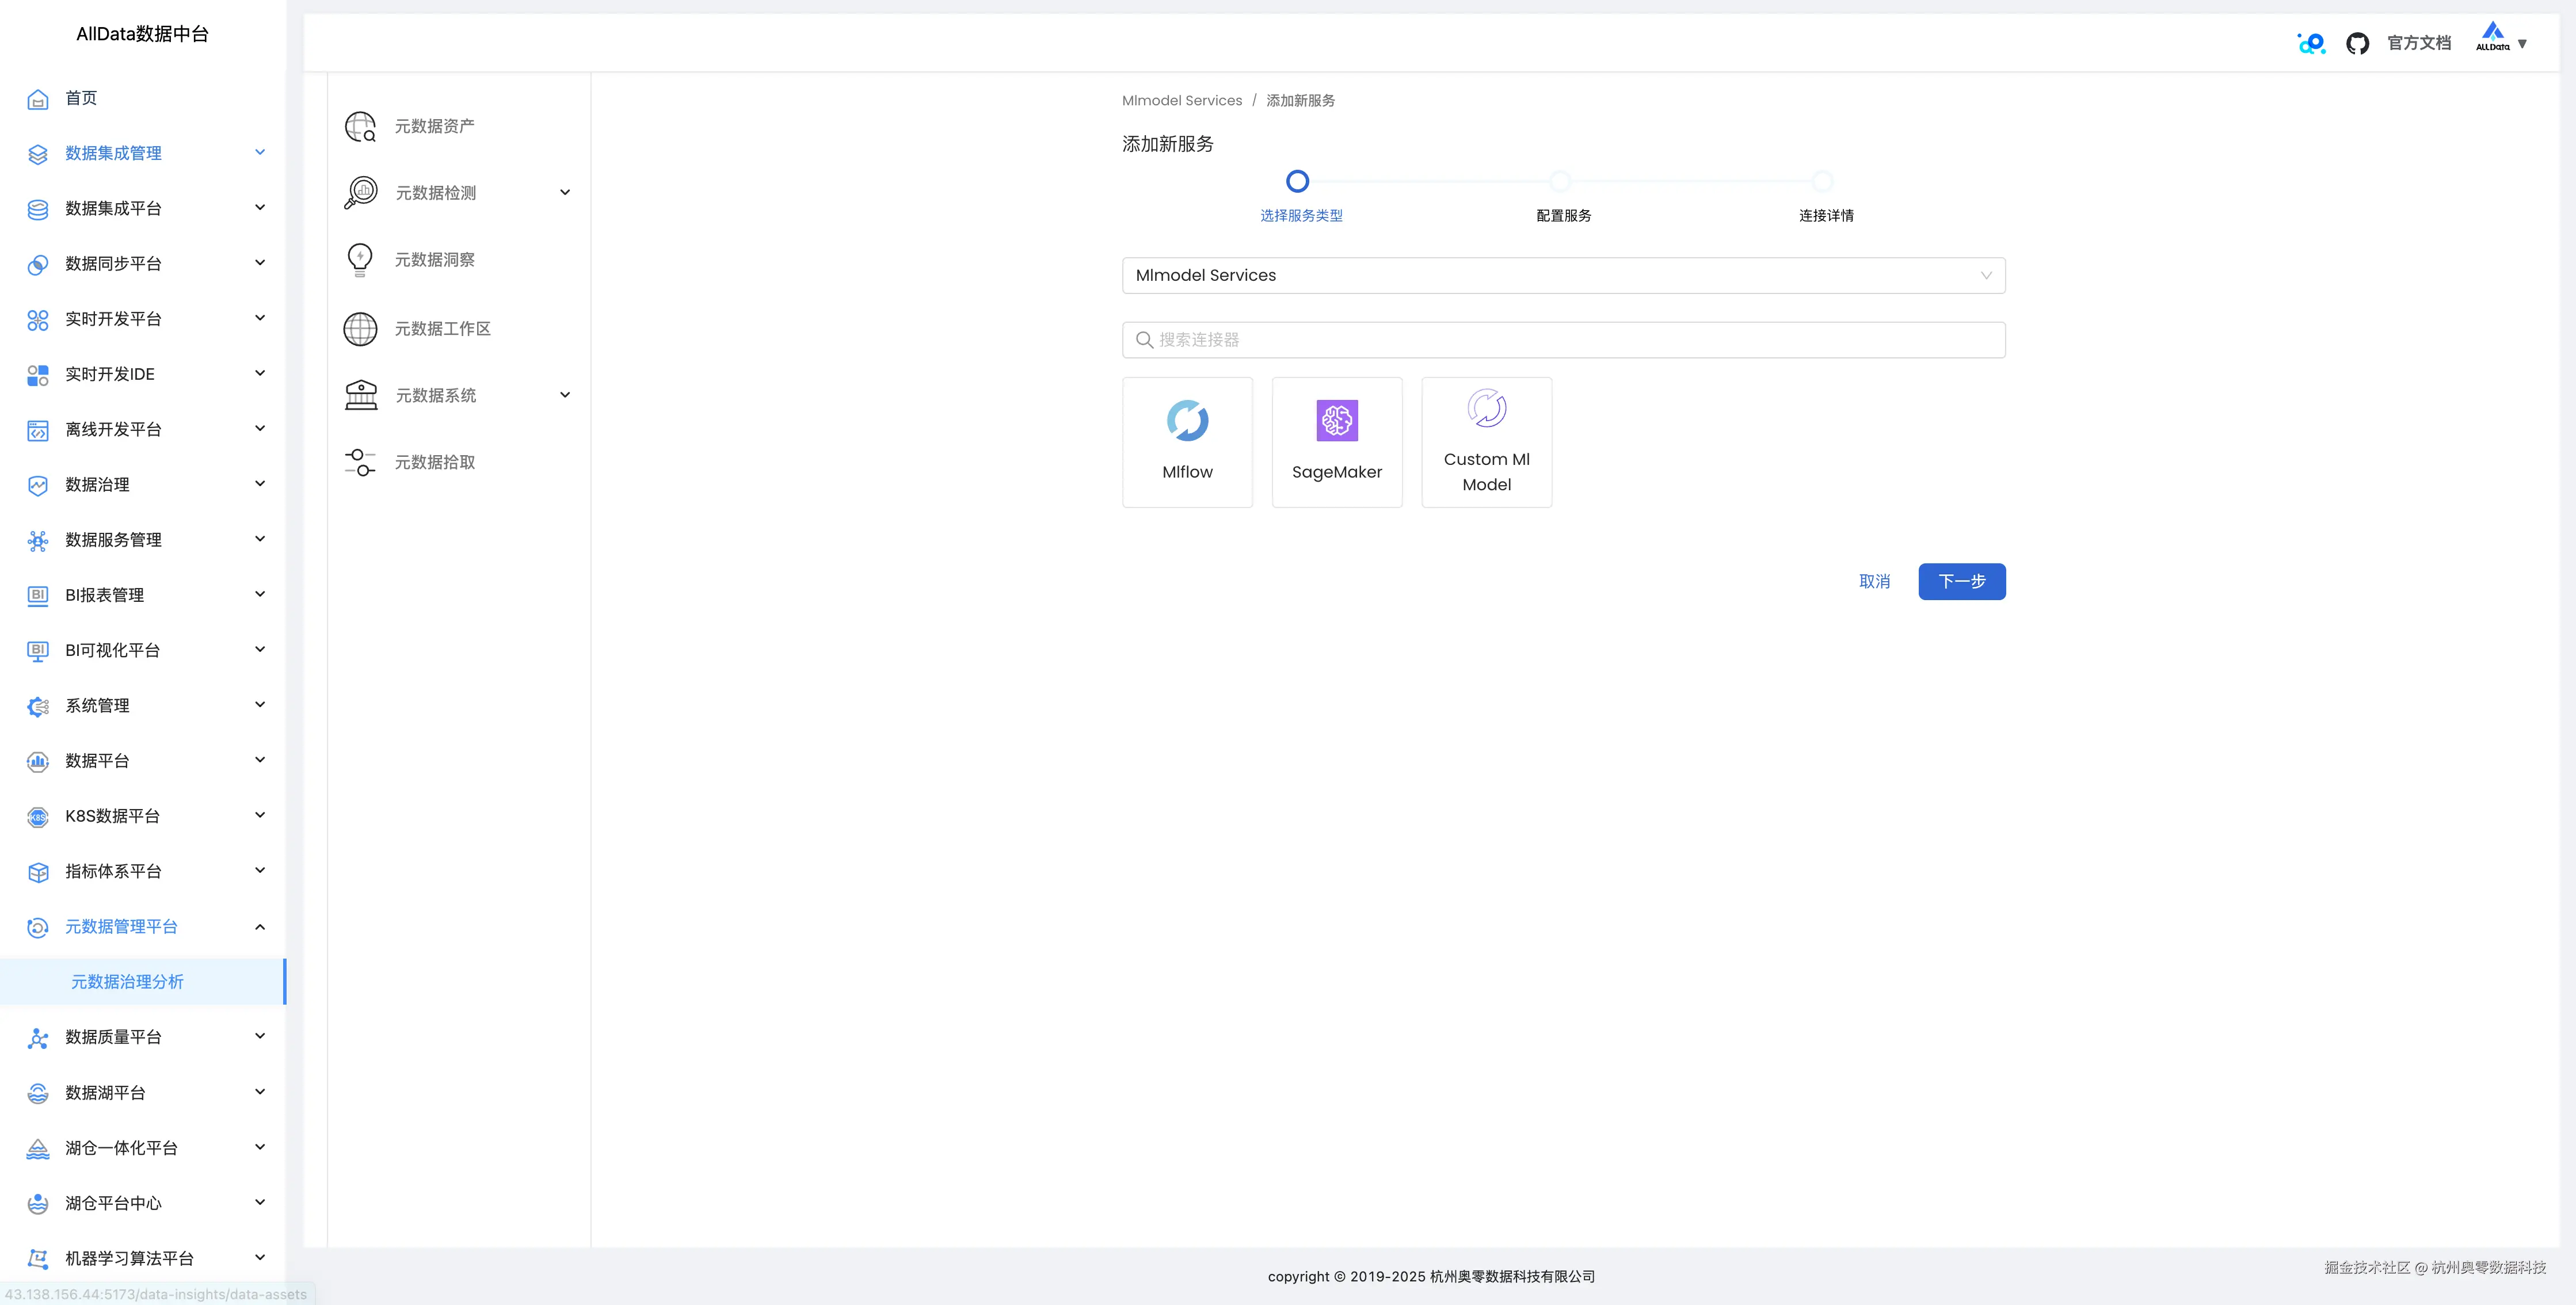Click the 选择服务类型 step indicator
The image size is (2576, 1305).
pos(1297,182)
